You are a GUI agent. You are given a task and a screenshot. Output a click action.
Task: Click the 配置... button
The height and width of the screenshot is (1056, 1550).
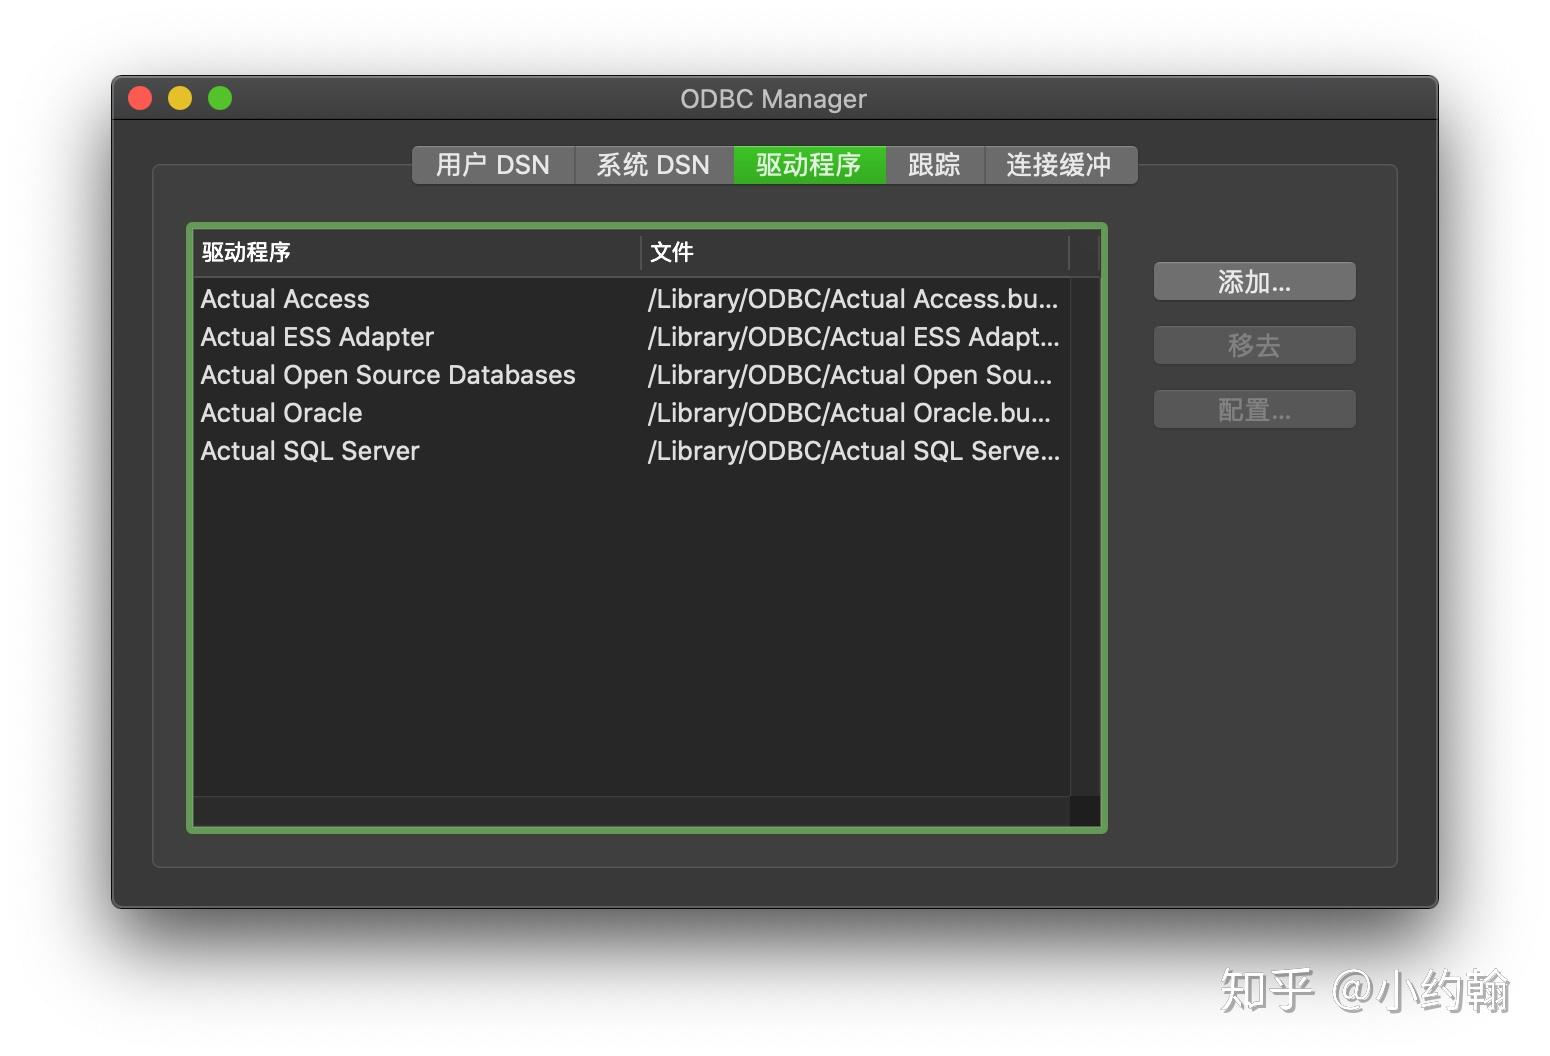(x=1254, y=408)
